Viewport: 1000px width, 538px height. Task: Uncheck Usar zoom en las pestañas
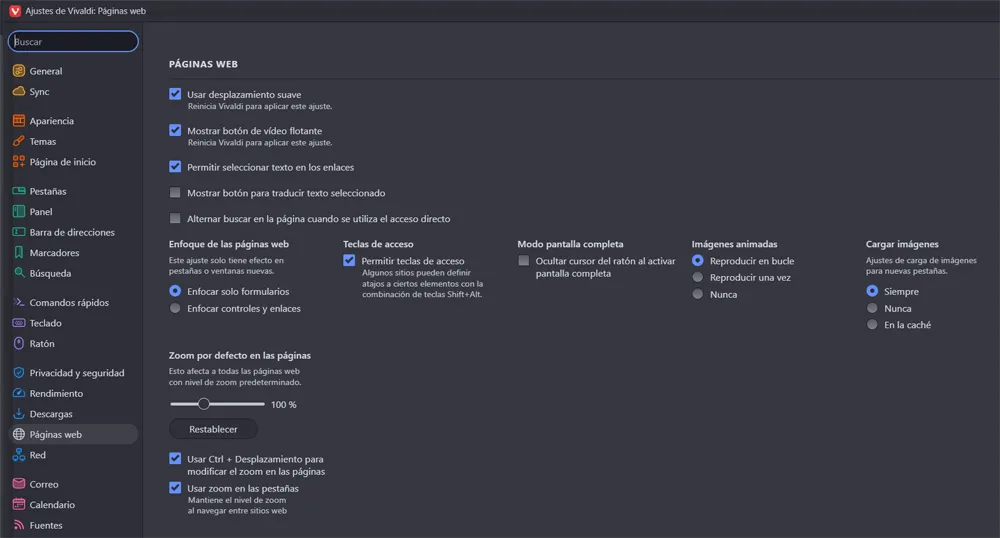tap(175, 488)
